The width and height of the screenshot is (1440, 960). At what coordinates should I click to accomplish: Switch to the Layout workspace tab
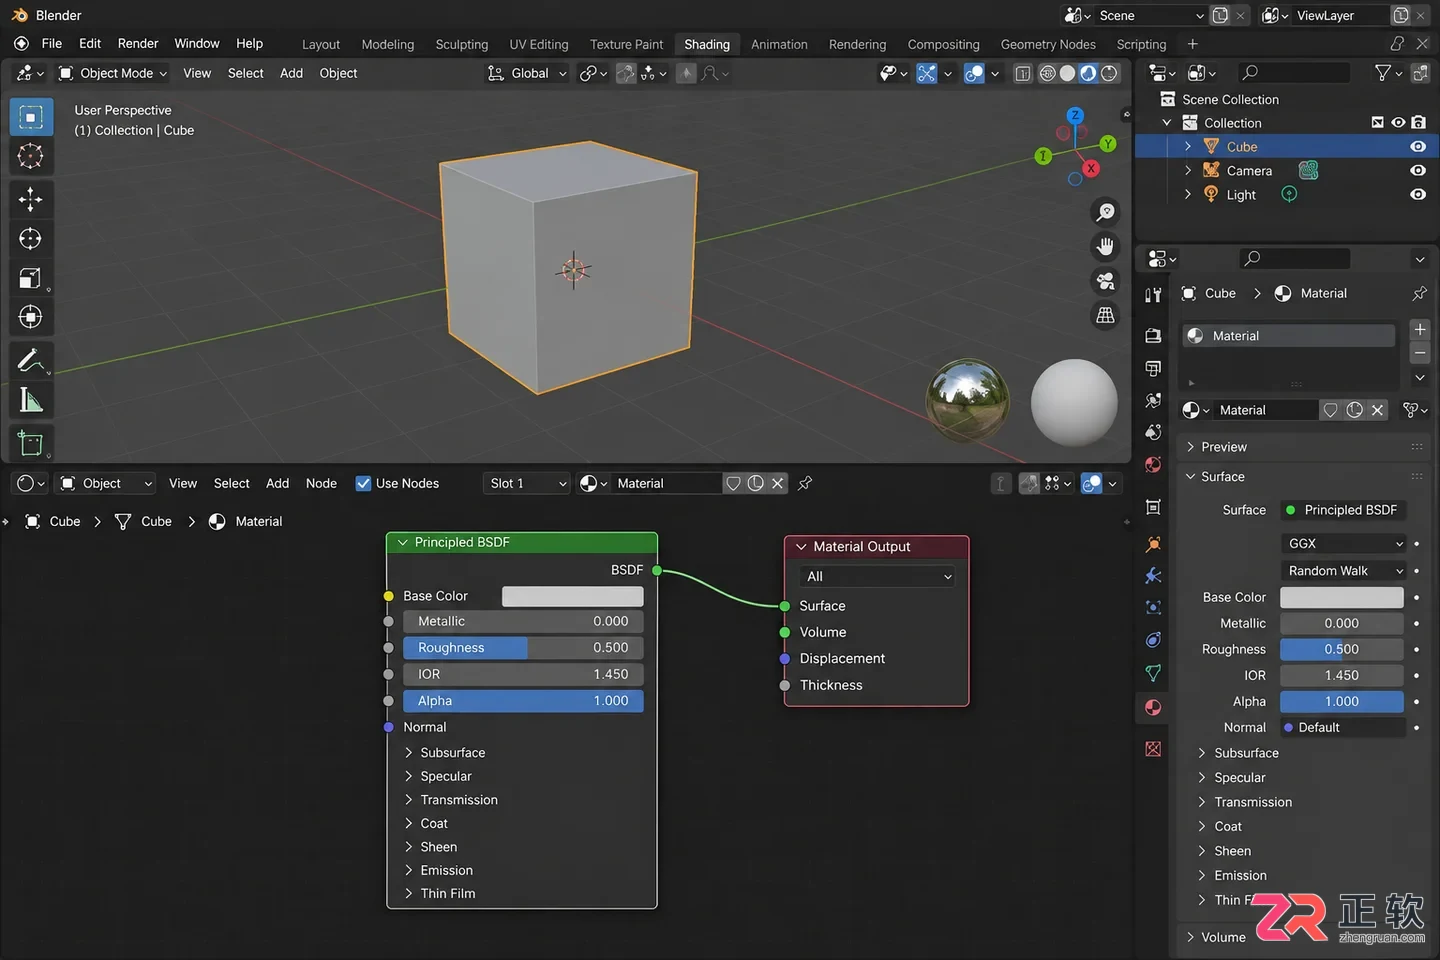click(x=321, y=44)
